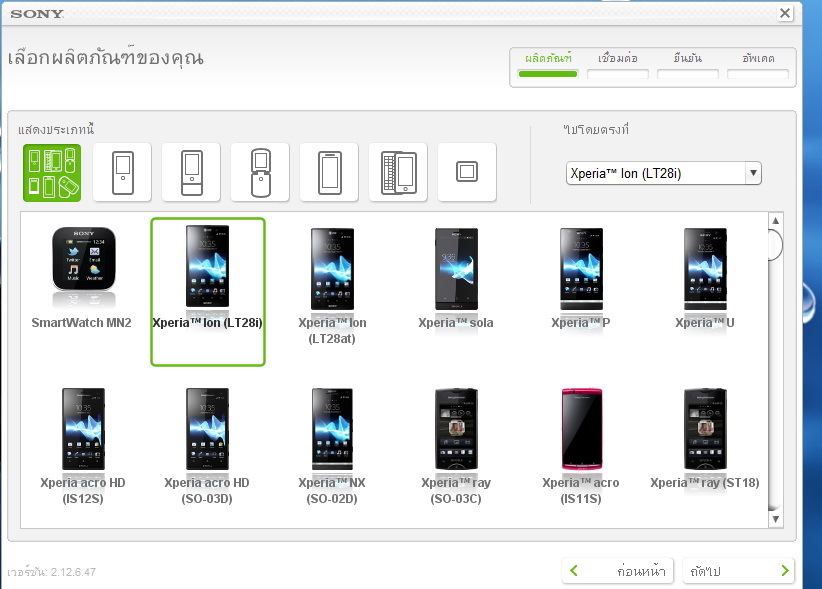Viewport: 822px width, 589px height.
Task: Filter by vertical slider phone icon
Action: 191,172
